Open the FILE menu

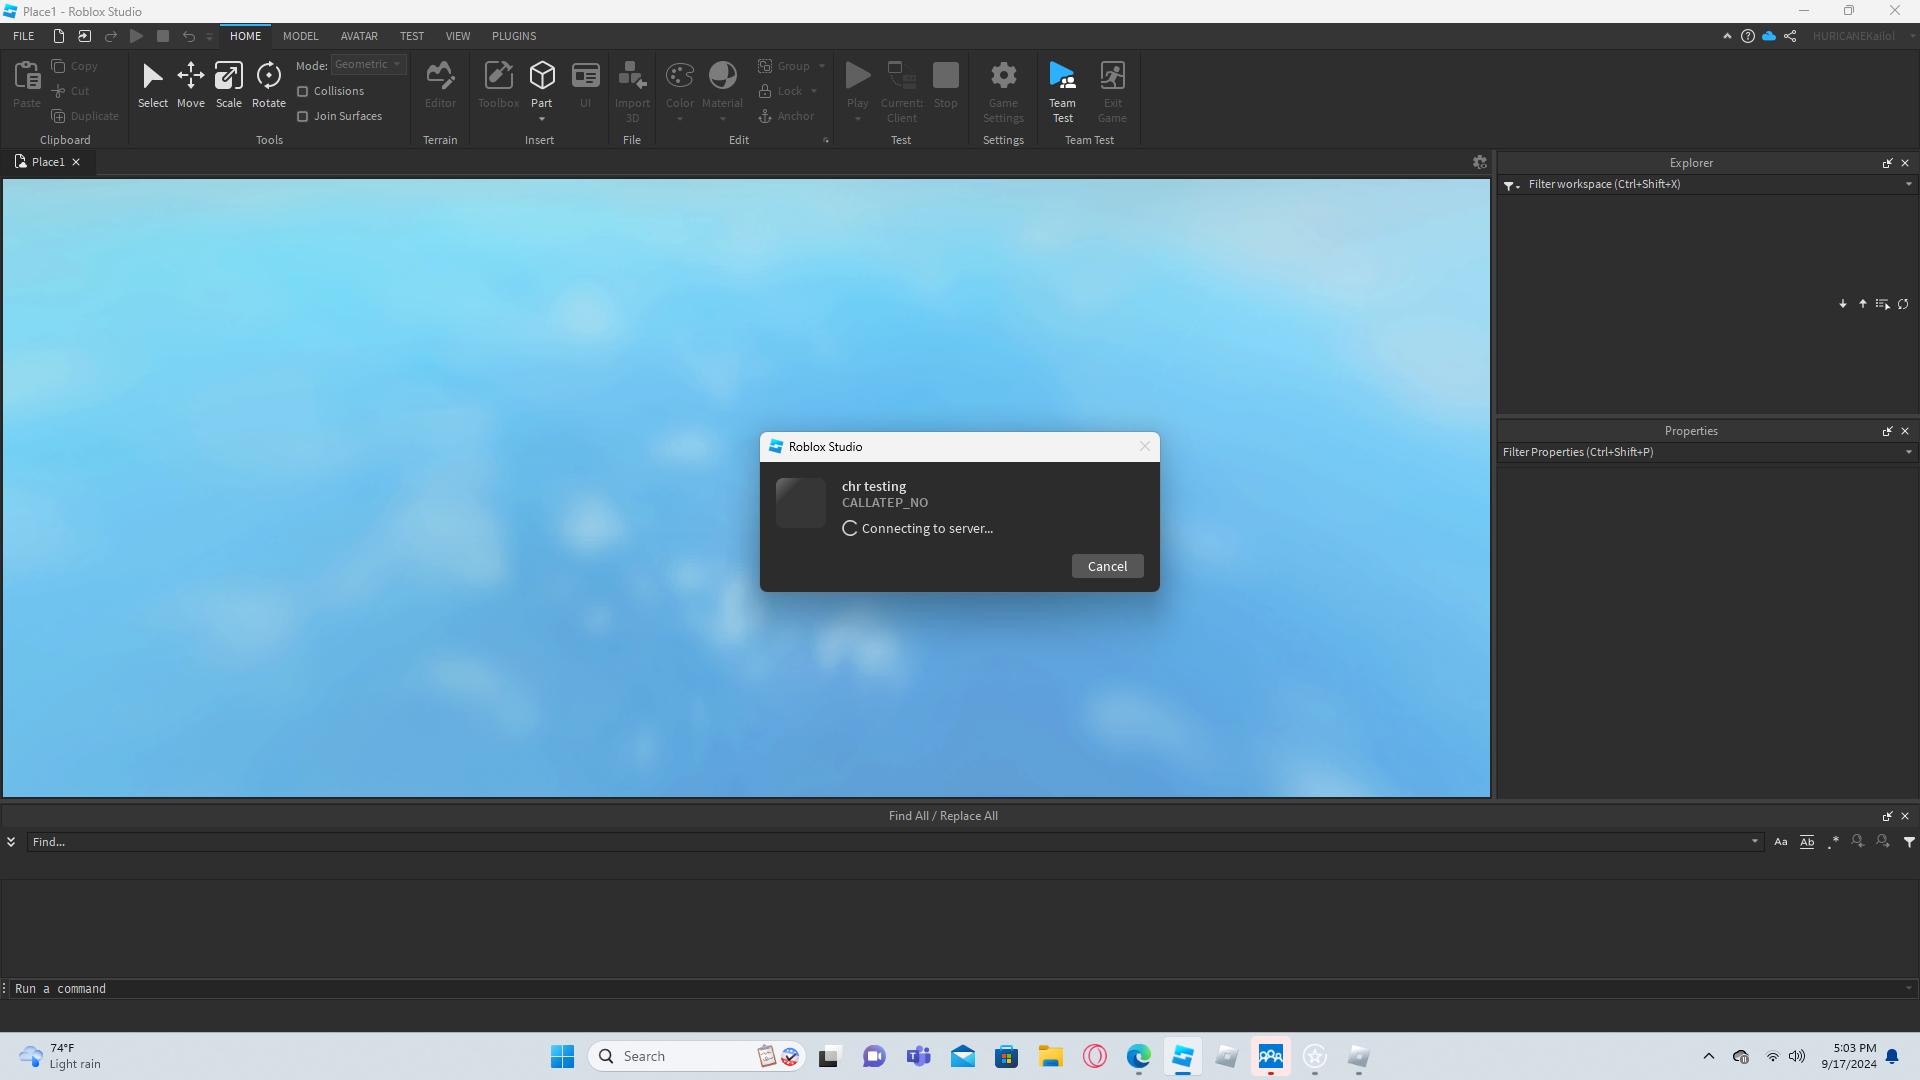[x=24, y=36]
